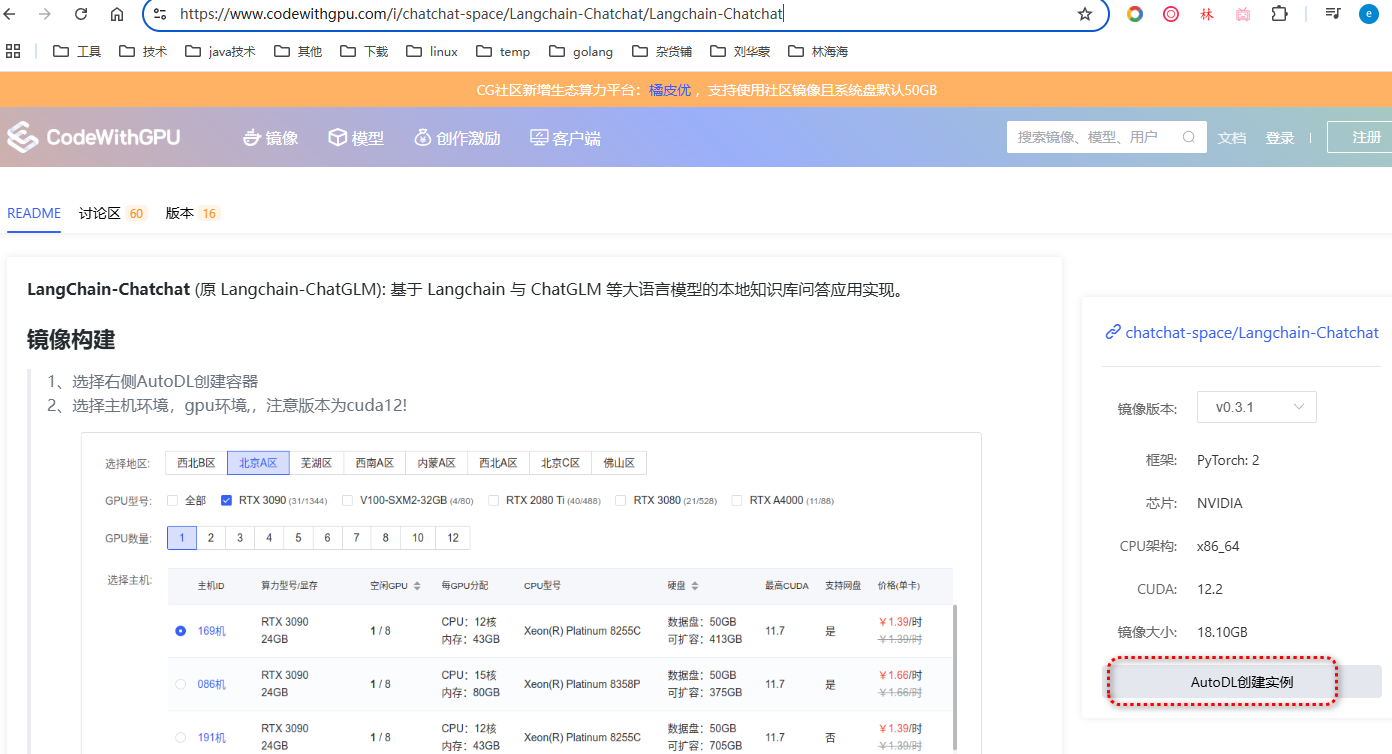The height and width of the screenshot is (754, 1392).
Task: Open the pink TV extension icon
Action: pos(1243,14)
